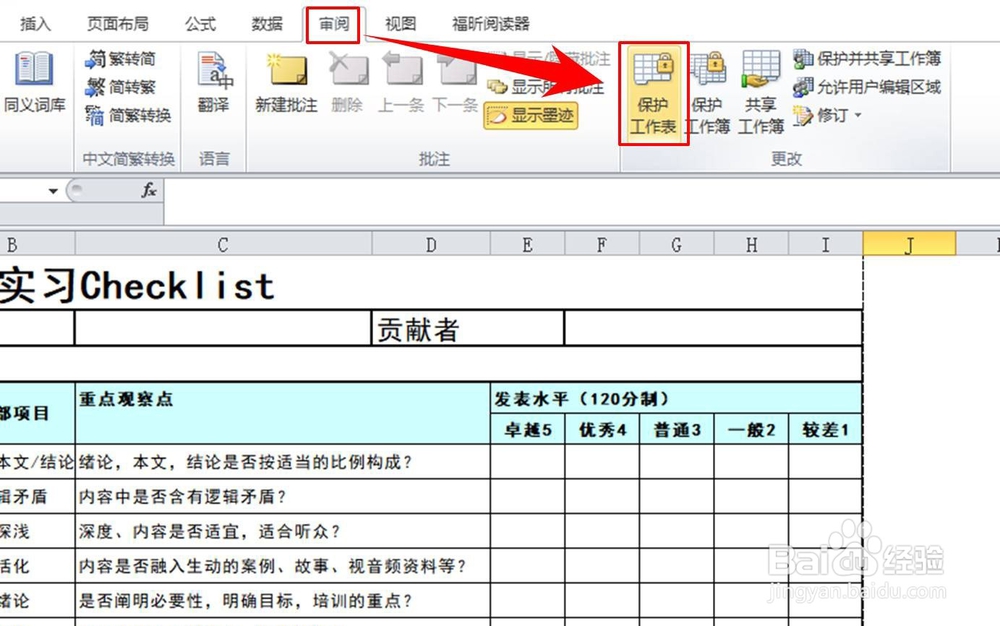Image resolution: width=1000 pixels, height=626 pixels.
Task: Open 允许用户编辑区域 settings
Action: (868, 88)
